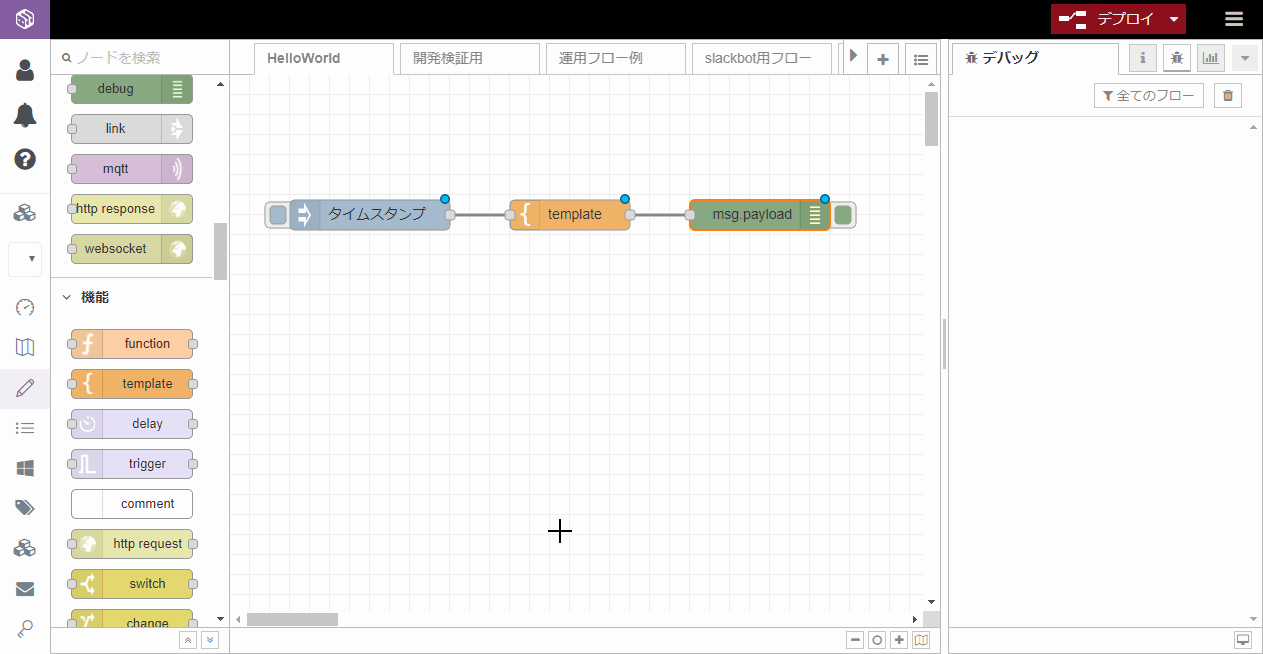Image resolution: width=1263 pixels, height=654 pixels.
Task: Select the websocket palette node
Action: pos(132,249)
